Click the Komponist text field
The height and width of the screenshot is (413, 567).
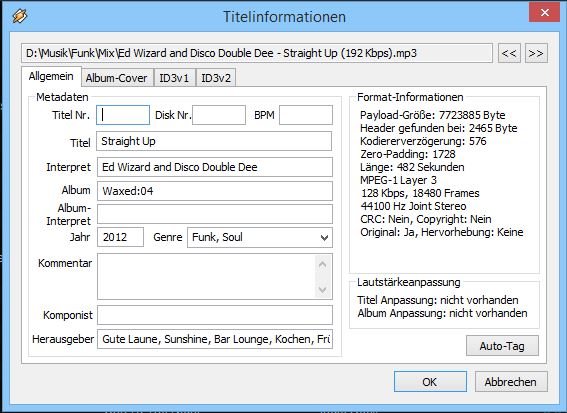[215, 315]
